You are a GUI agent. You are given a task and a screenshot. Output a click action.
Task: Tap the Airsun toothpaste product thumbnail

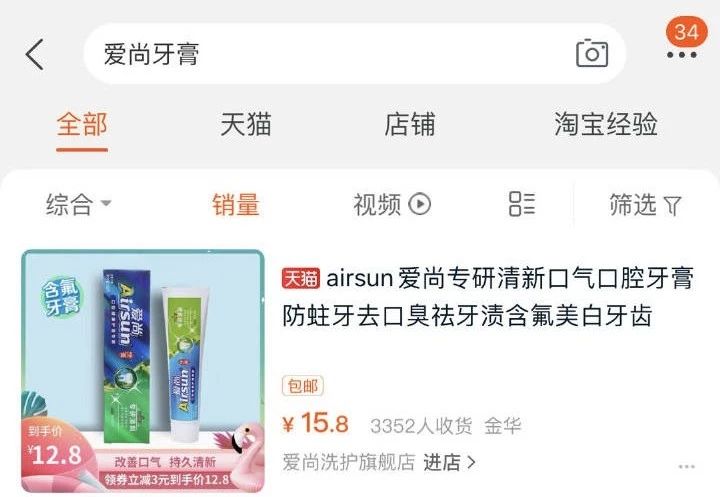[143, 371]
